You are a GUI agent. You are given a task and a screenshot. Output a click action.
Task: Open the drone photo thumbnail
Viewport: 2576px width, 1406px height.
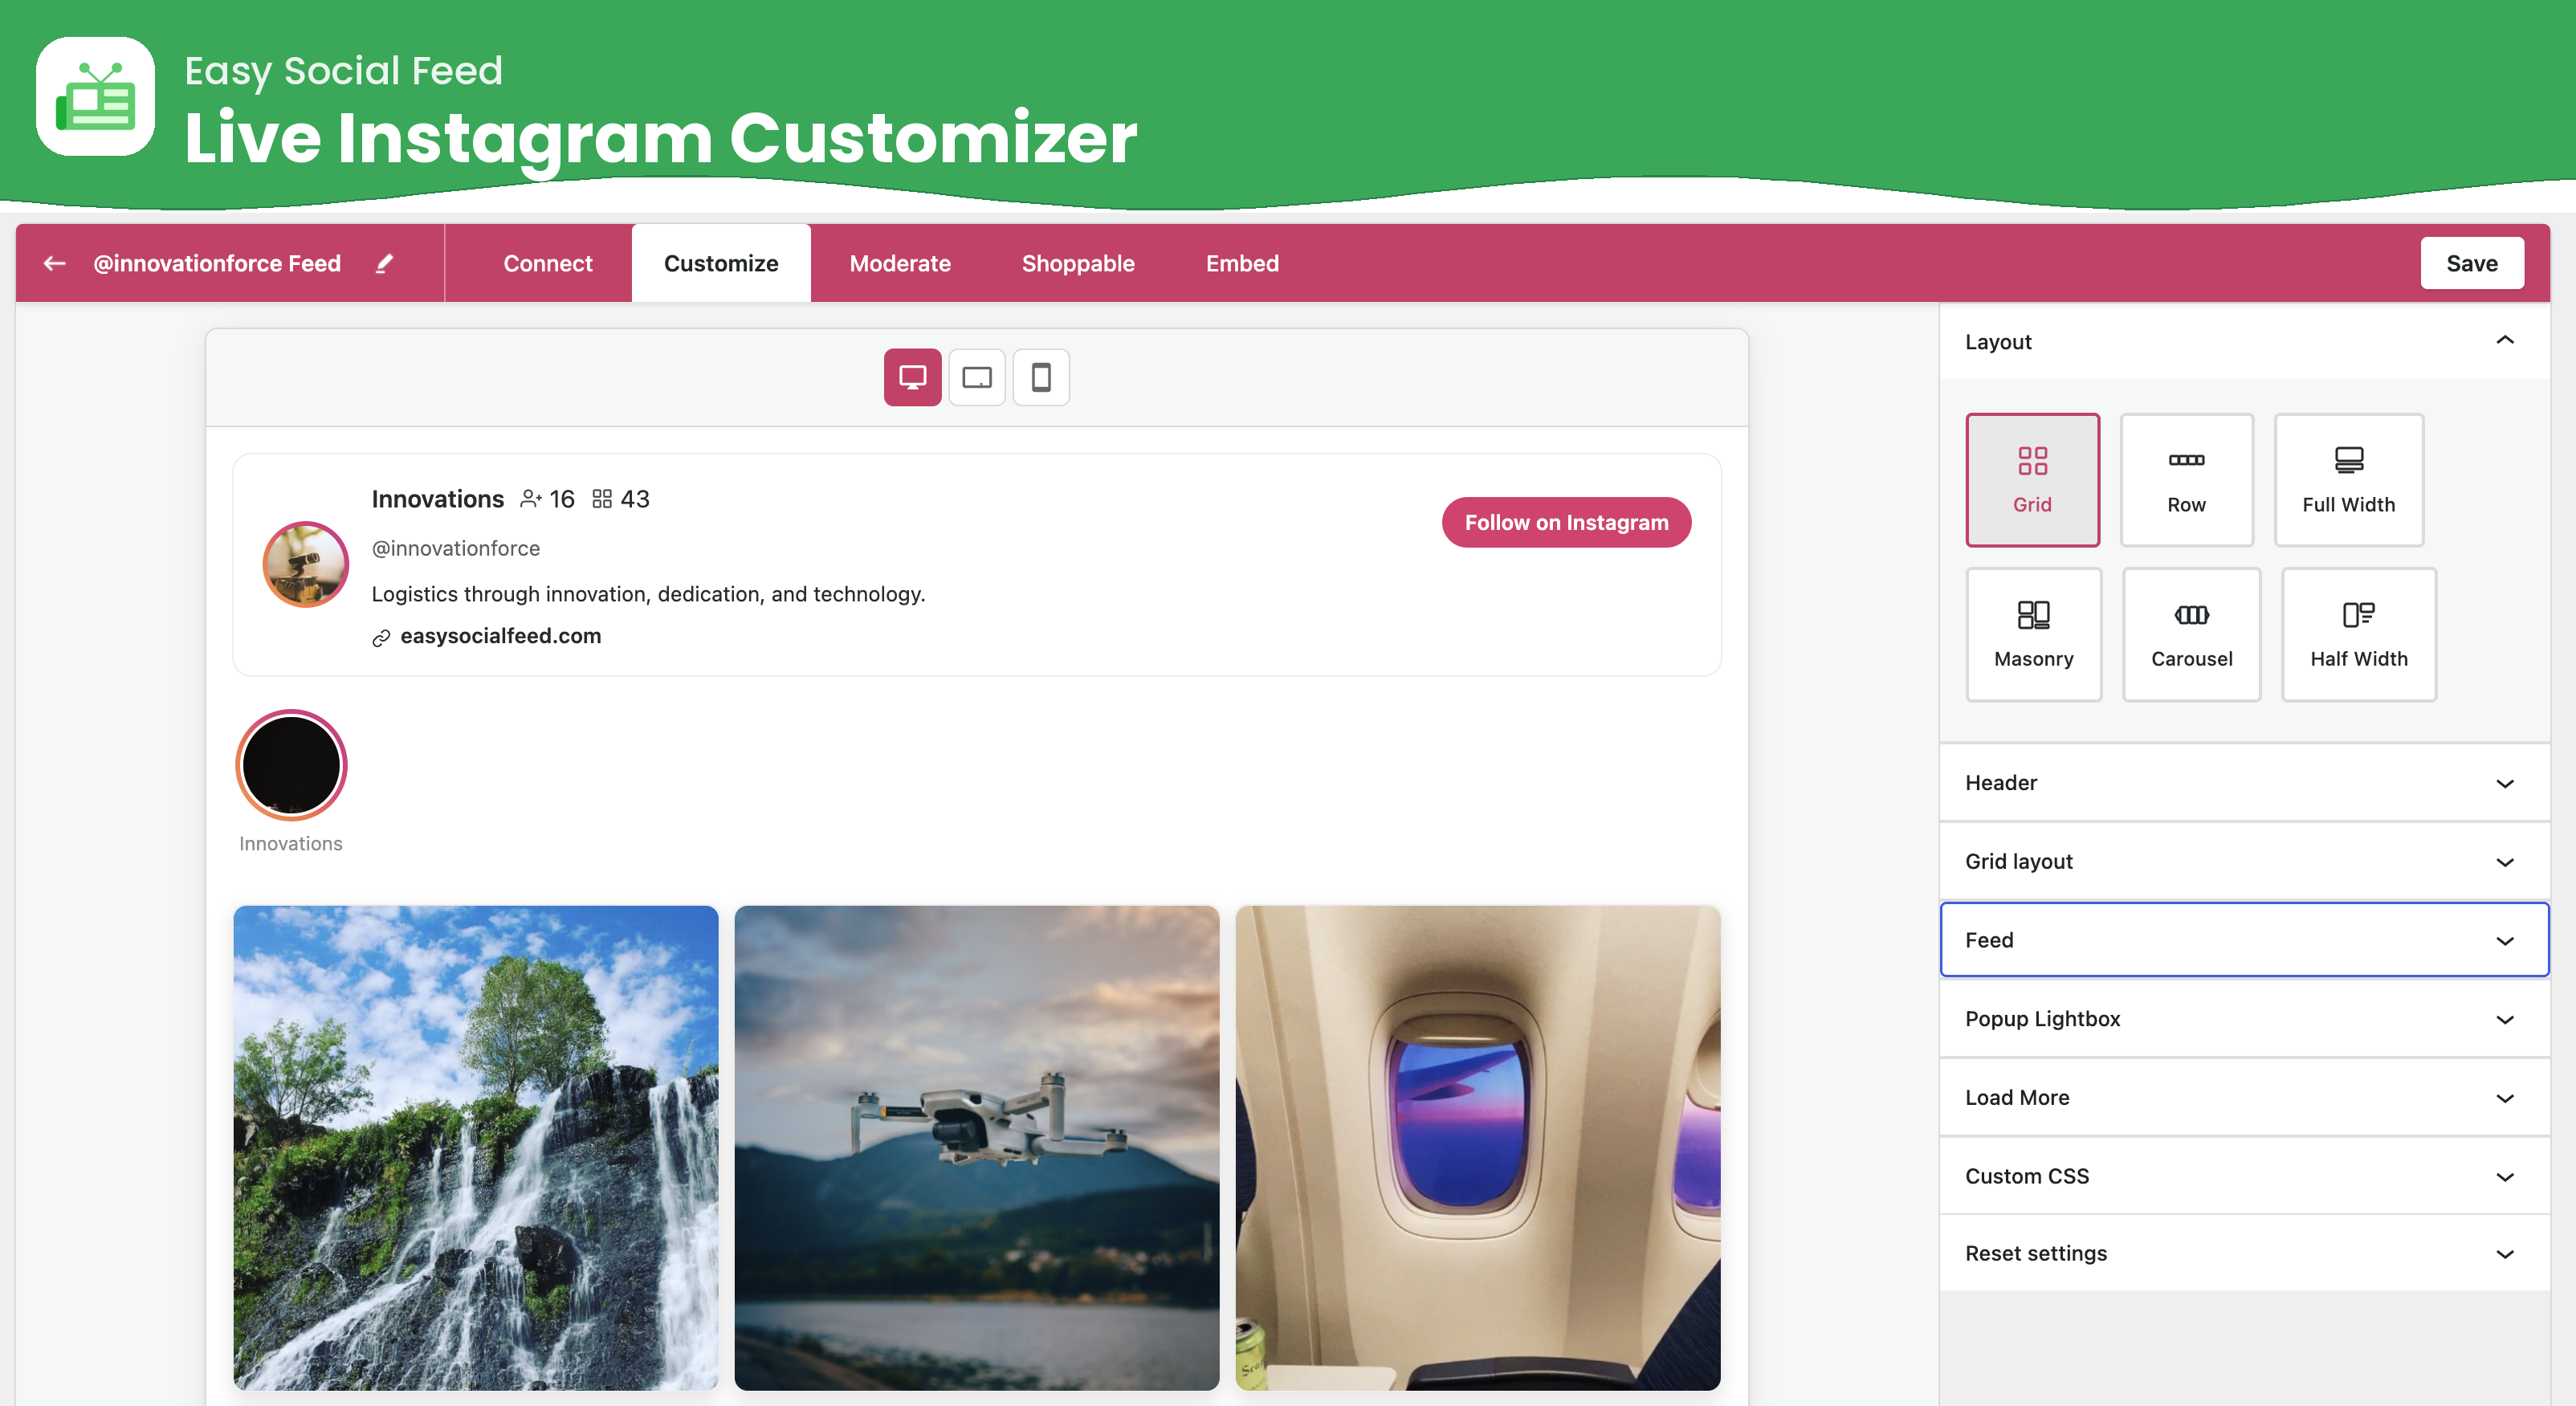coord(977,1148)
